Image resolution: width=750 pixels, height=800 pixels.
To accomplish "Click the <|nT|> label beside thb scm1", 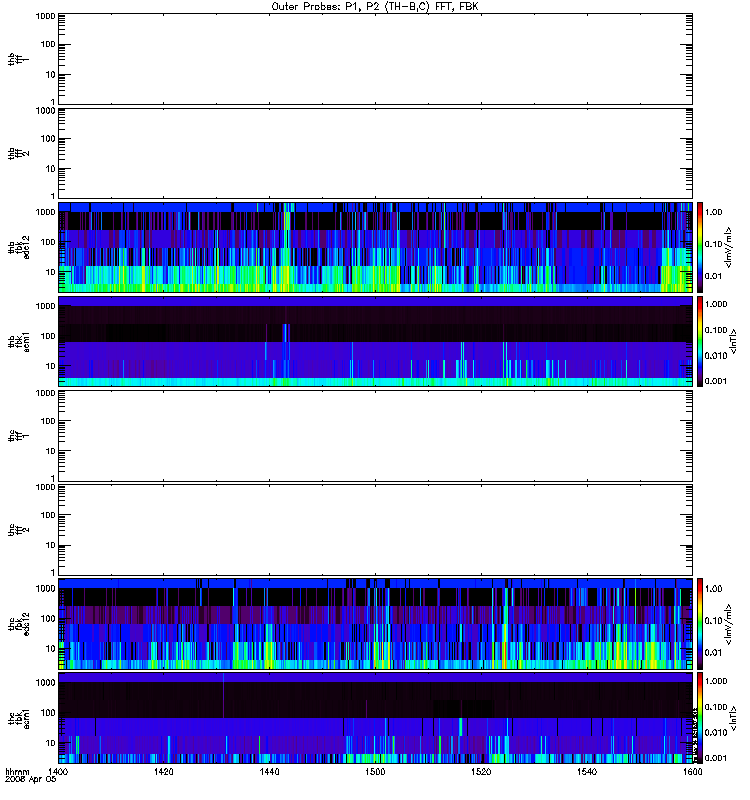I will [x=734, y=341].
